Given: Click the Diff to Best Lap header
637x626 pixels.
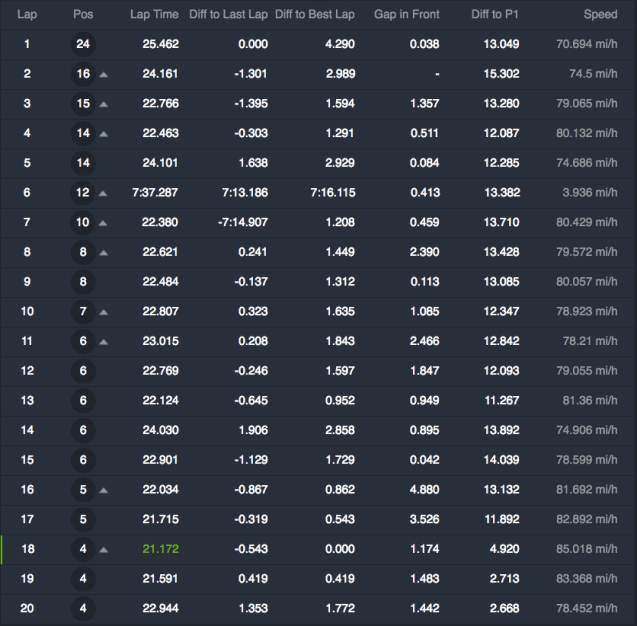Looking at the screenshot, I should tap(314, 15).
